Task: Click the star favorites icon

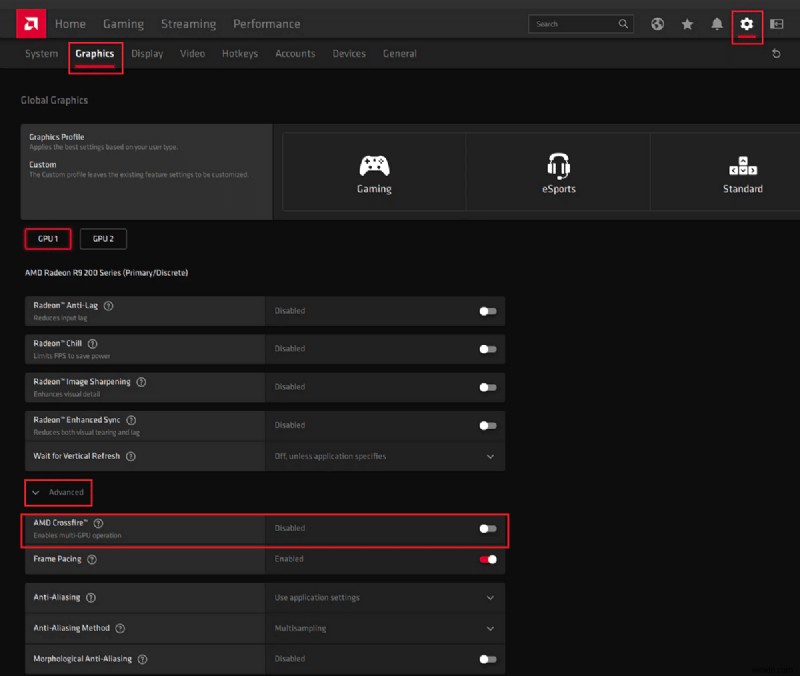Action: point(686,23)
